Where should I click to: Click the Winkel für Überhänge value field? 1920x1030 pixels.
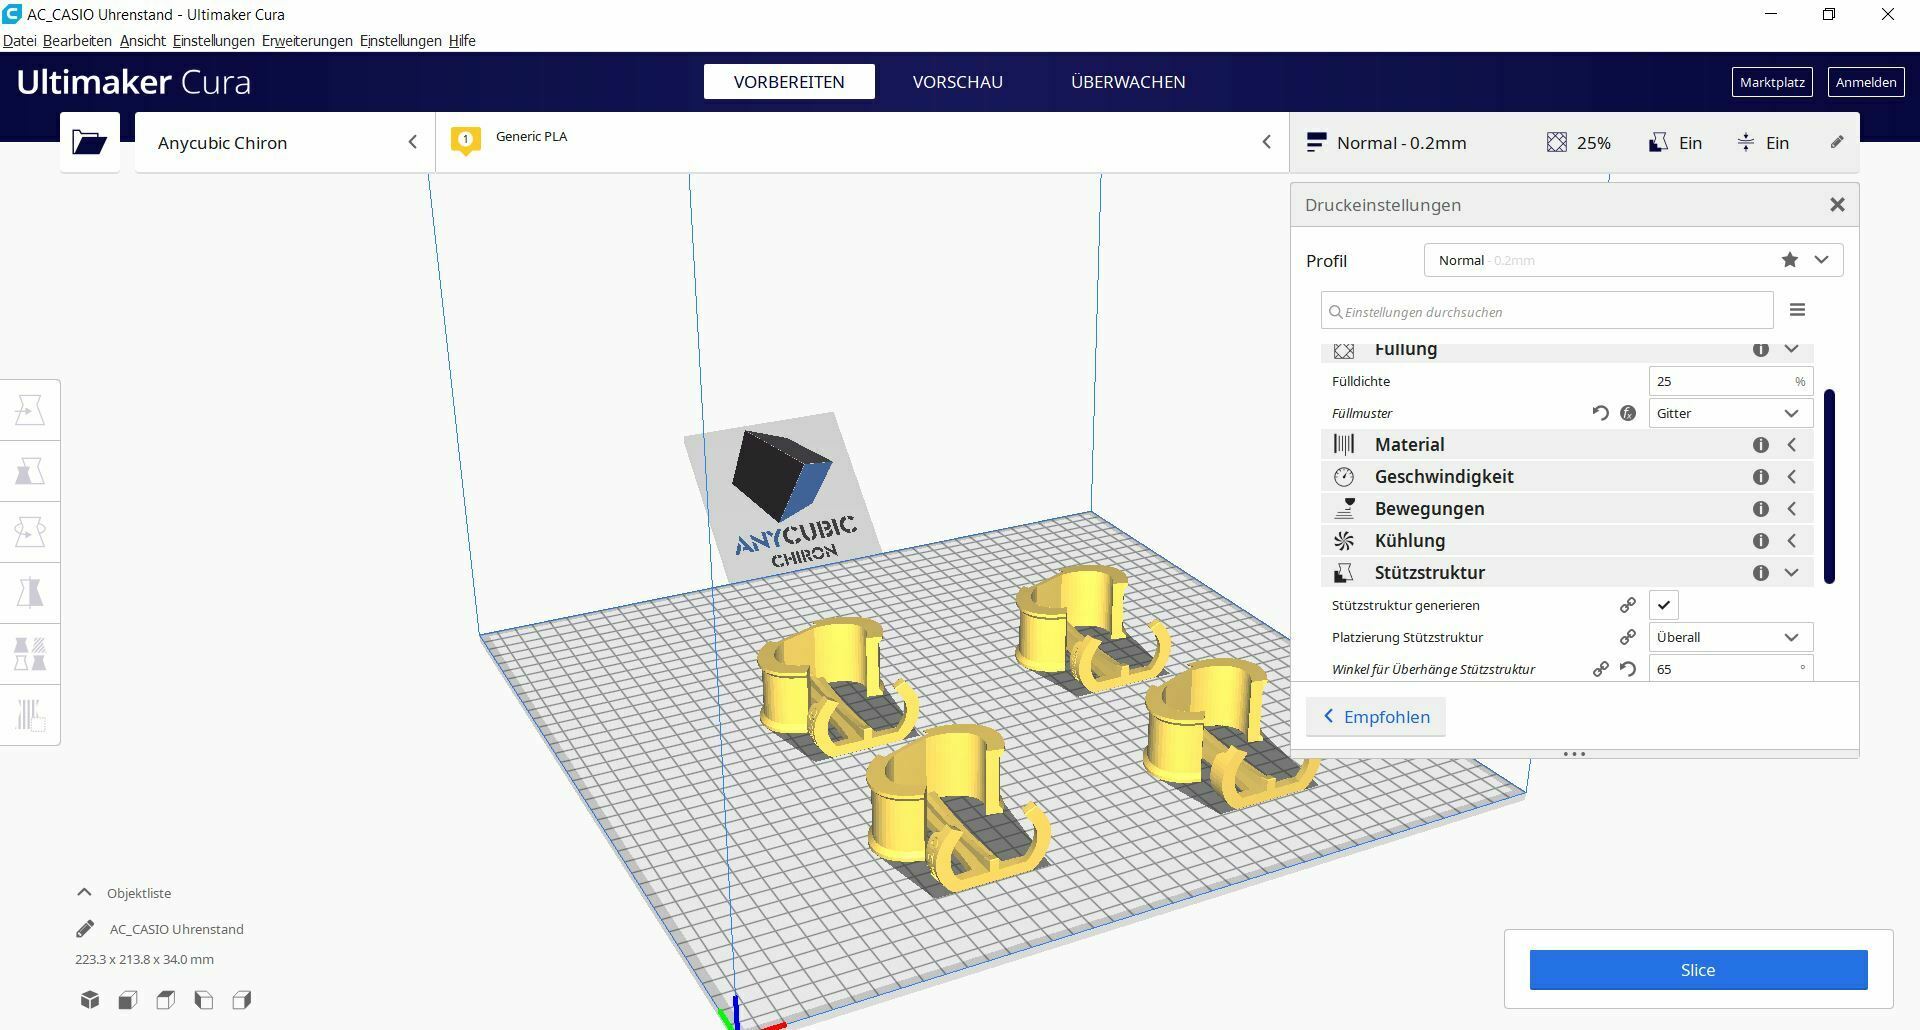click(x=1731, y=669)
